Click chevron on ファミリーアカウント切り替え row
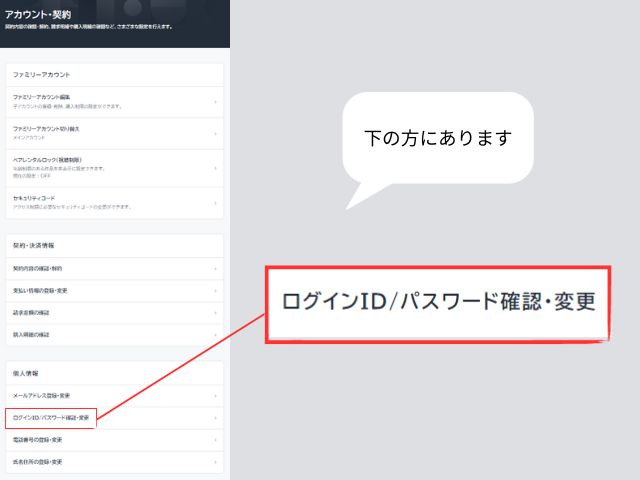Image resolution: width=640 pixels, height=480 pixels. 215,133
